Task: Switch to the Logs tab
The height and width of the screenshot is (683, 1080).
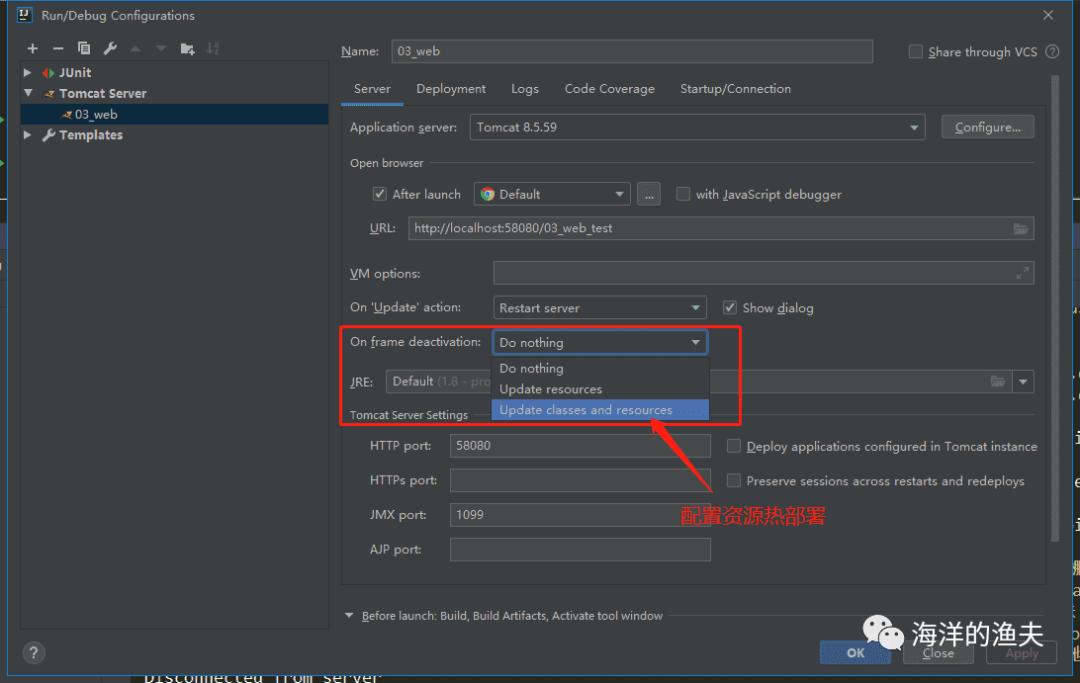Action: (525, 89)
